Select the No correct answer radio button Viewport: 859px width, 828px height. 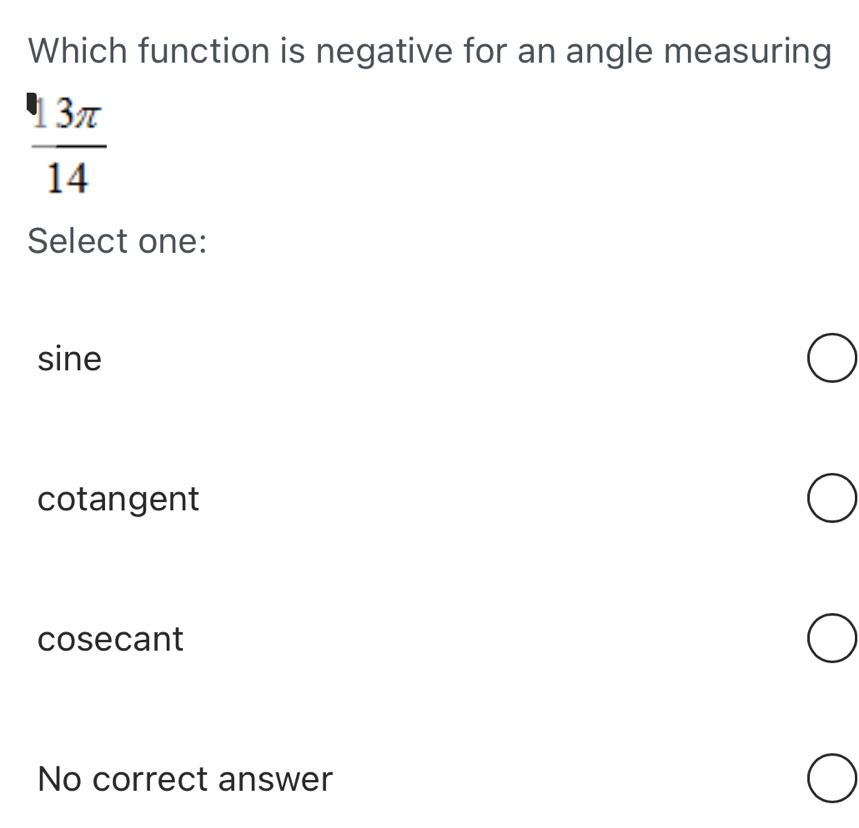tap(832, 778)
